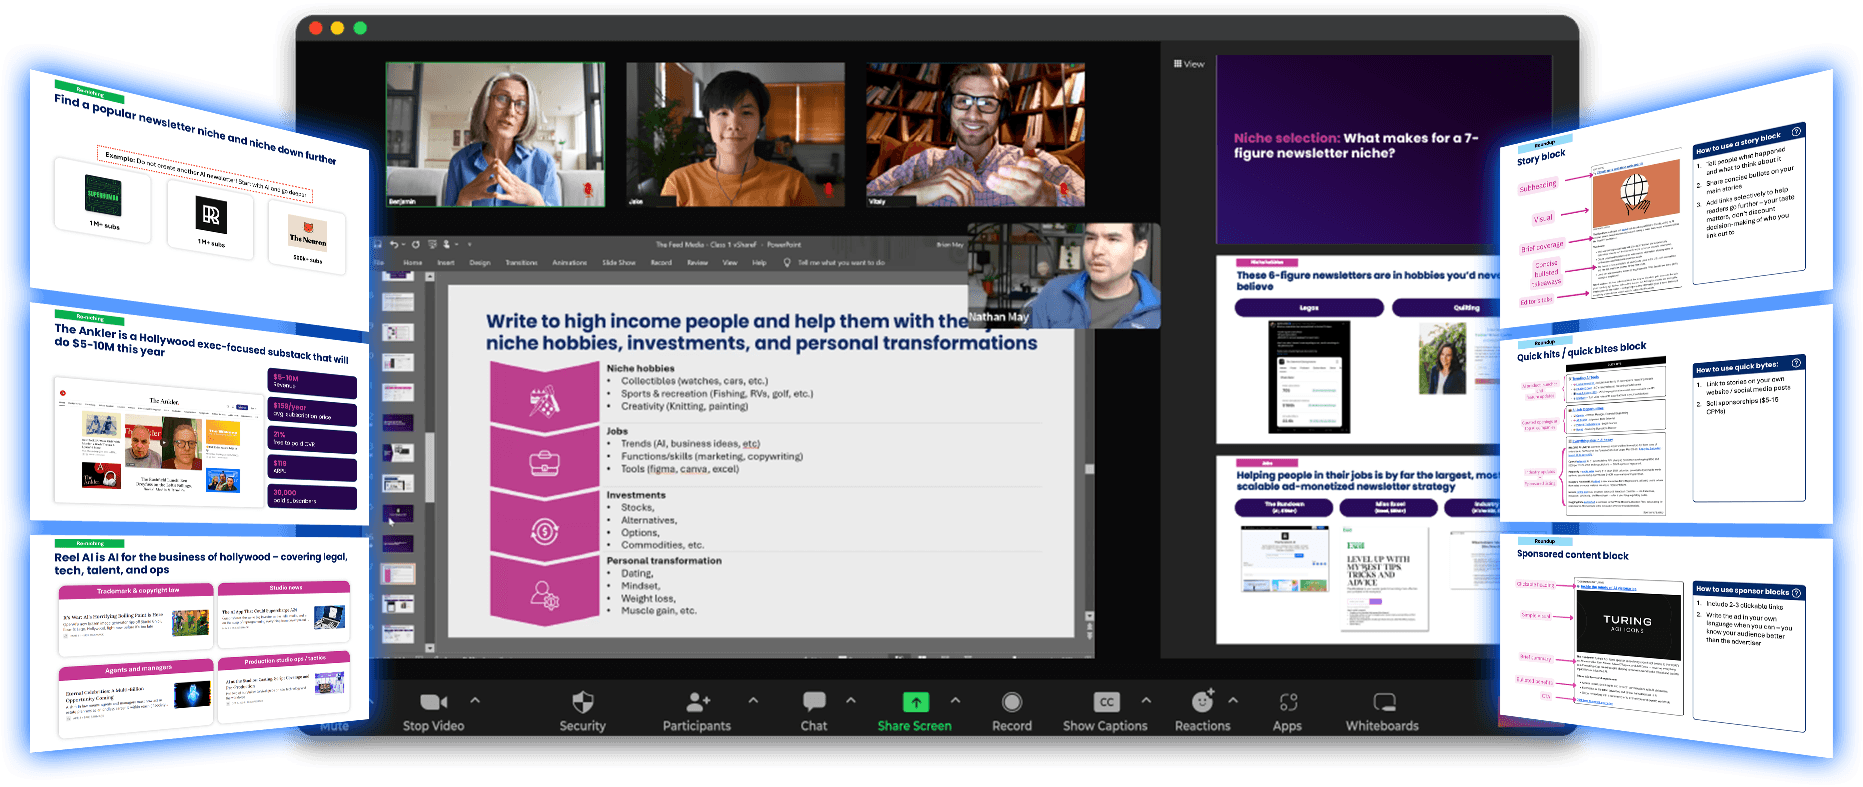This screenshot has width=1863, height=787.
Task: Click The Neuron card on niche slide
Action: (307, 240)
